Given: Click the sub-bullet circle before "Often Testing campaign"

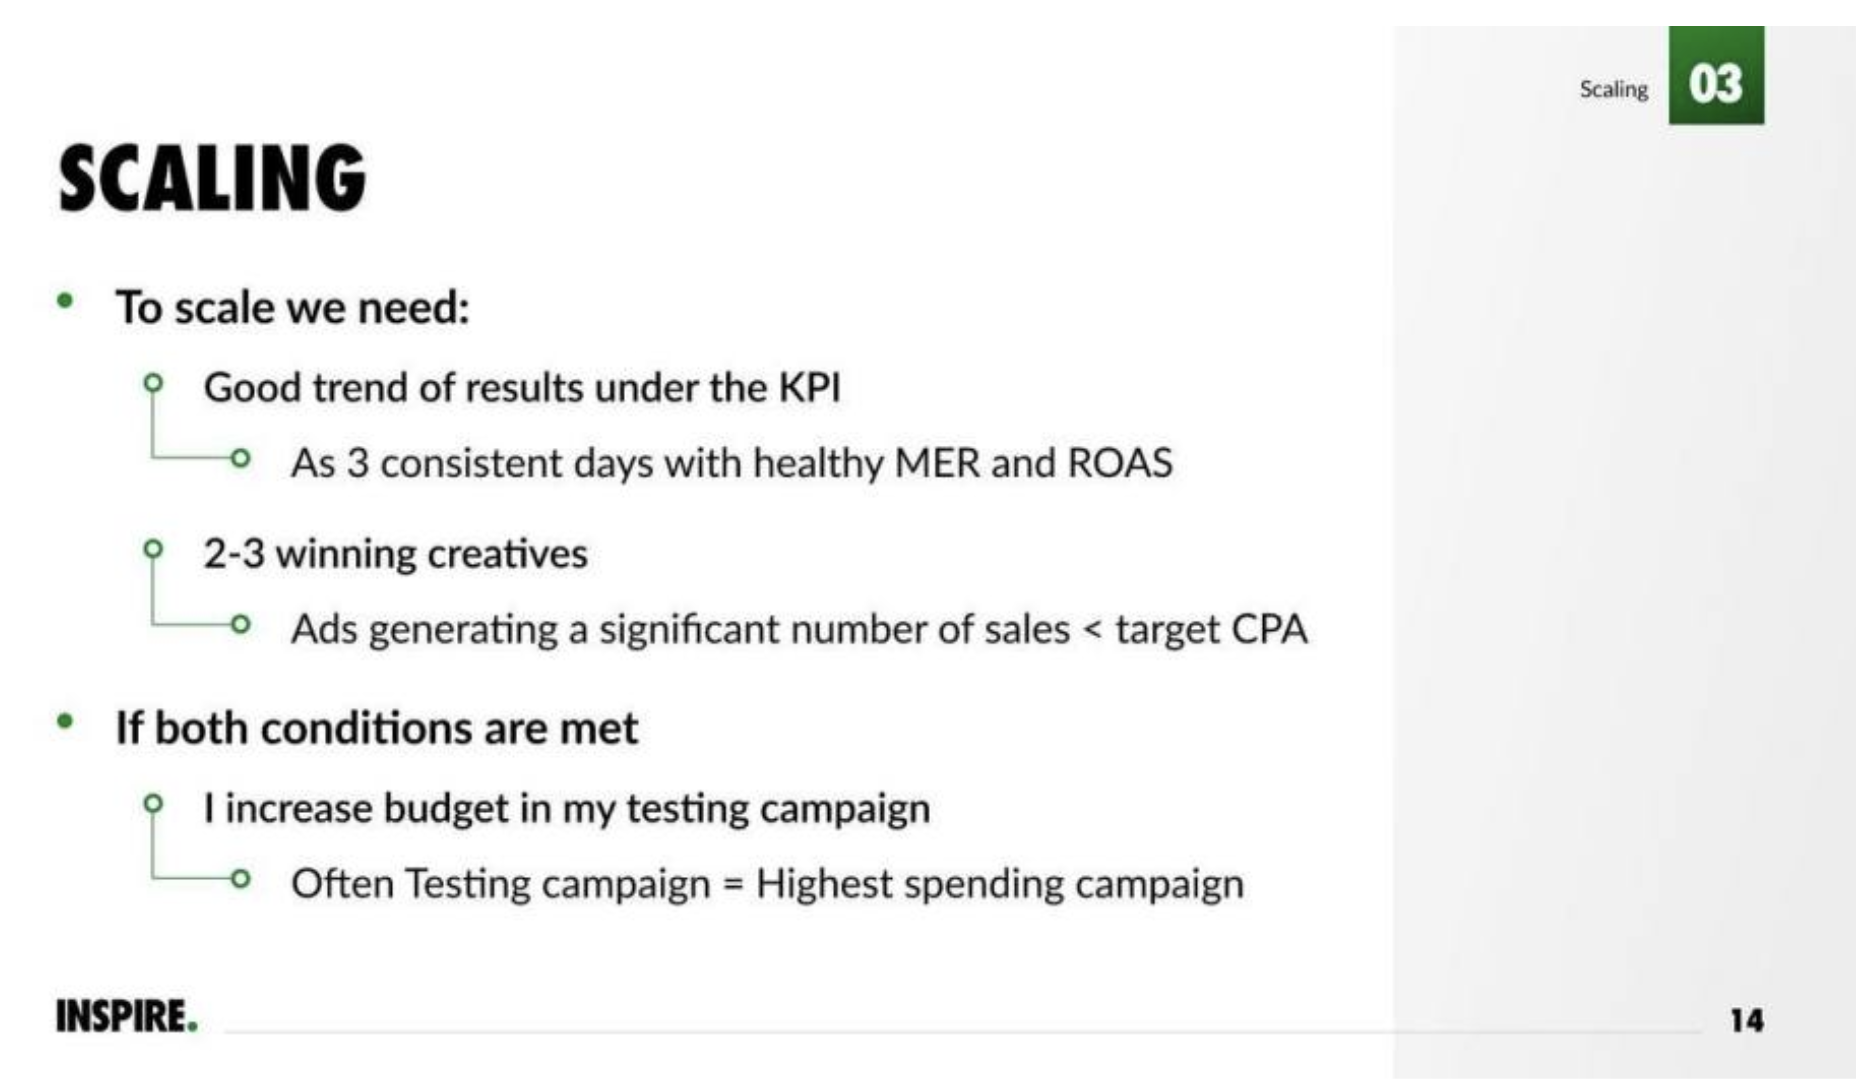Looking at the screenshot, I should [x=240, y=879].
